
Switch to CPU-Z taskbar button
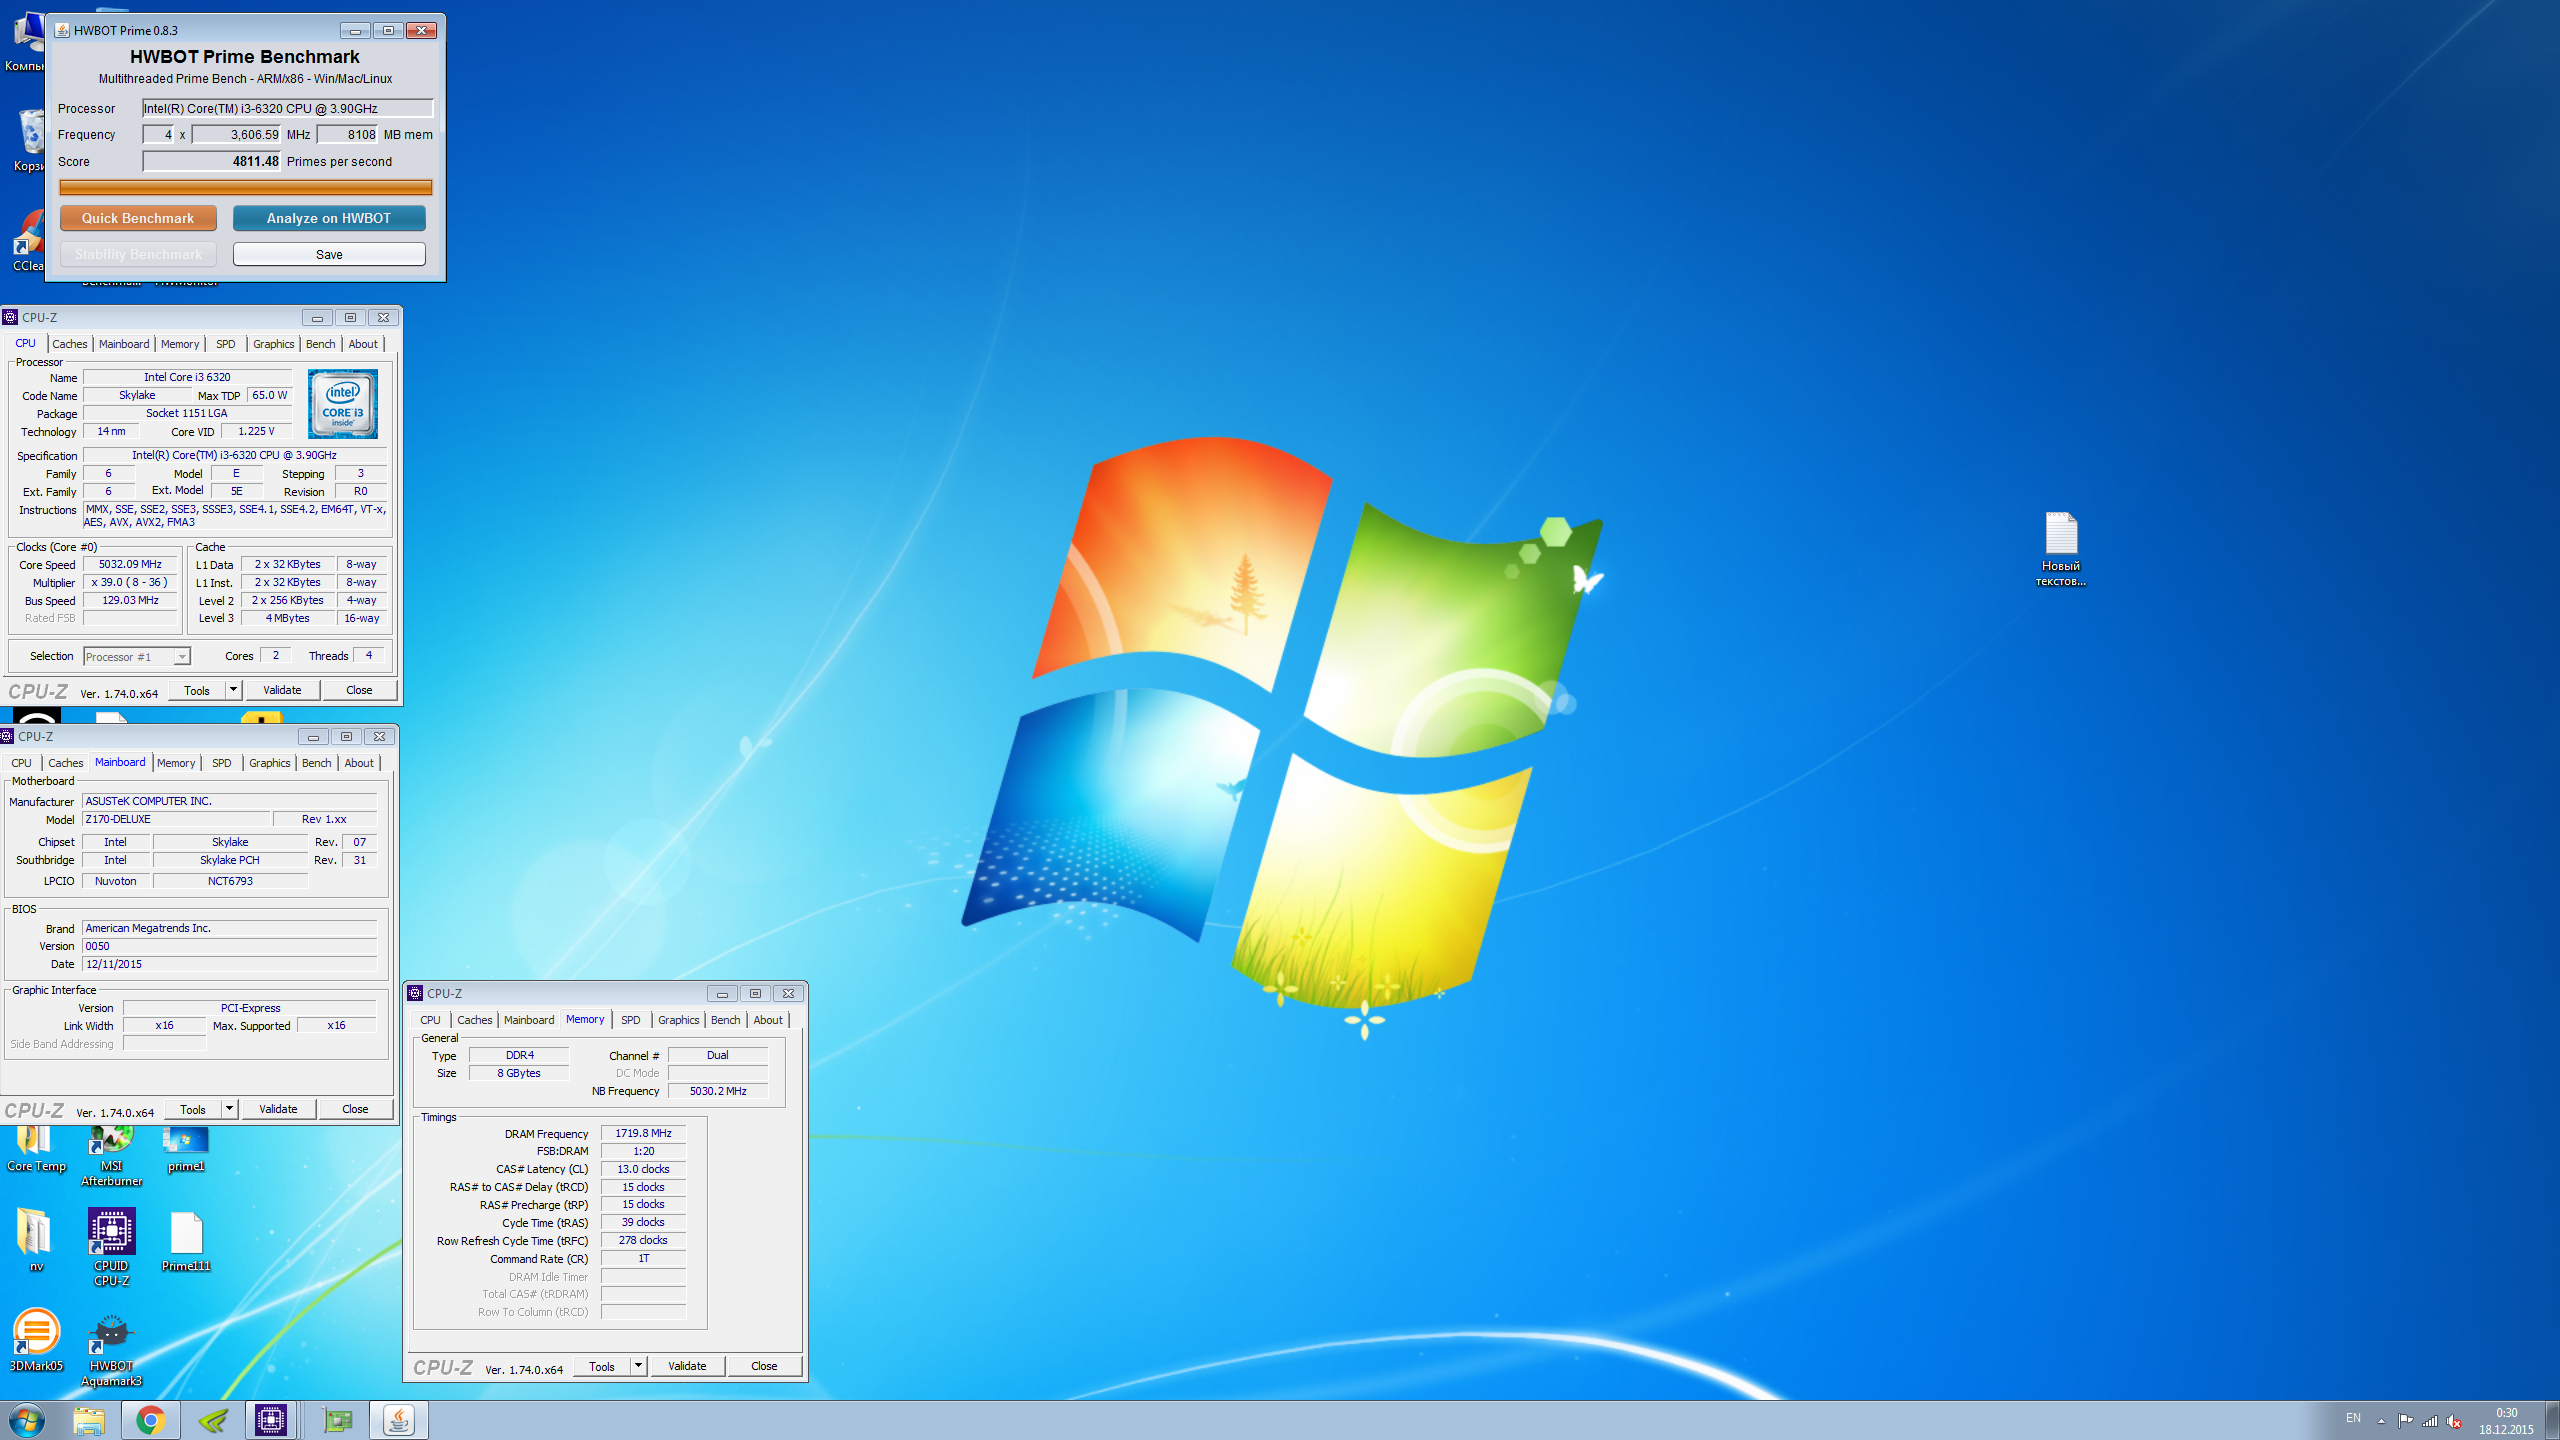[271, 1420]
